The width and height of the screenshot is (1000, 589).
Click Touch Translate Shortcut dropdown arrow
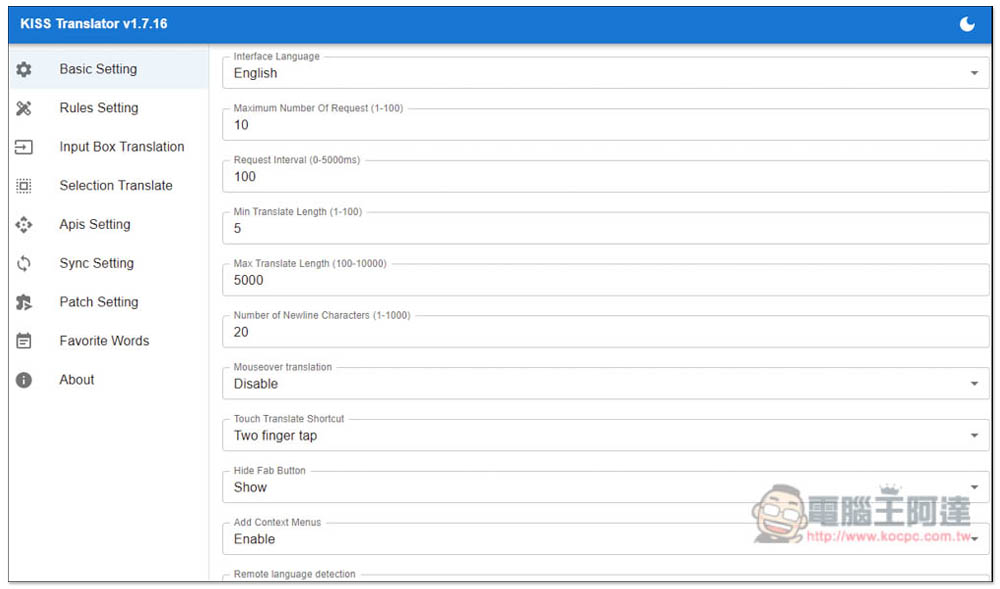click(974, 435)
